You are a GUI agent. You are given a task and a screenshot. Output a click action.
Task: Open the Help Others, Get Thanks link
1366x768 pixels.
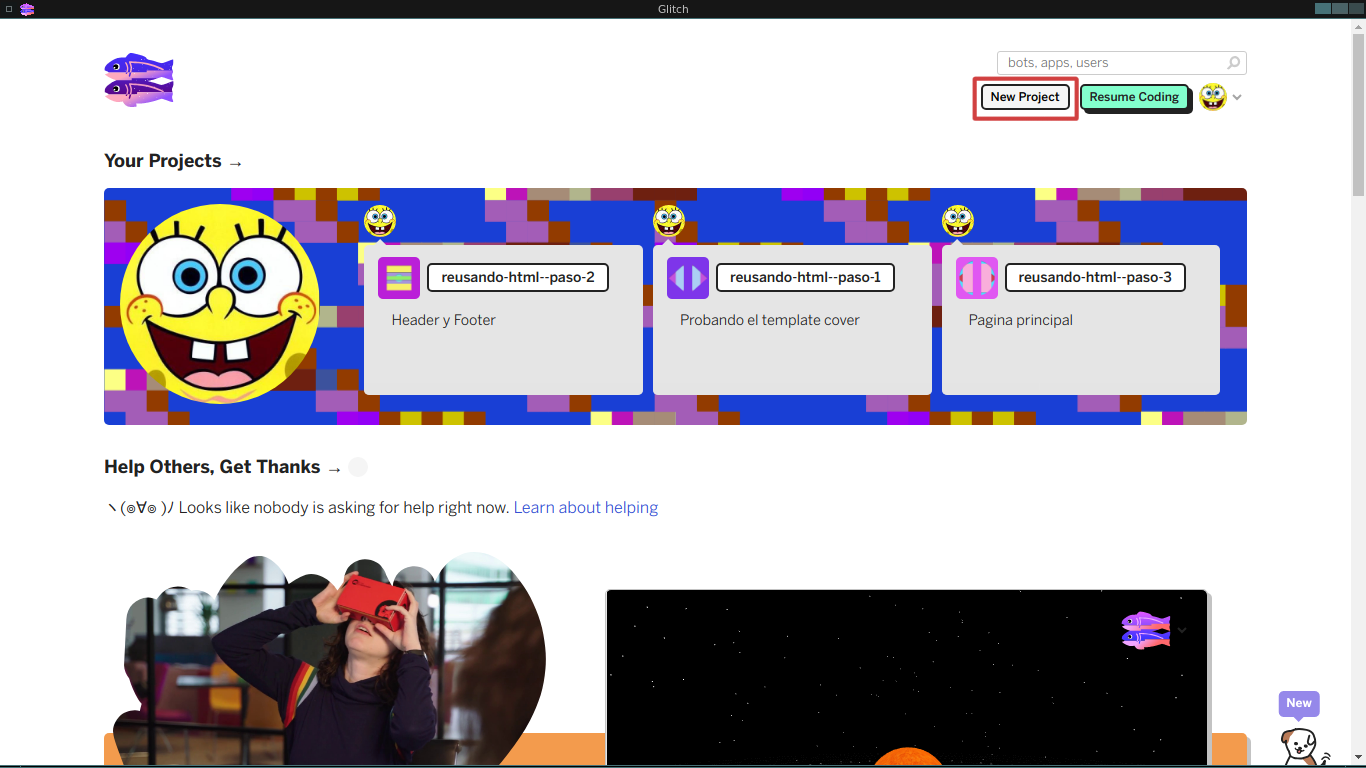coord(223,467)
